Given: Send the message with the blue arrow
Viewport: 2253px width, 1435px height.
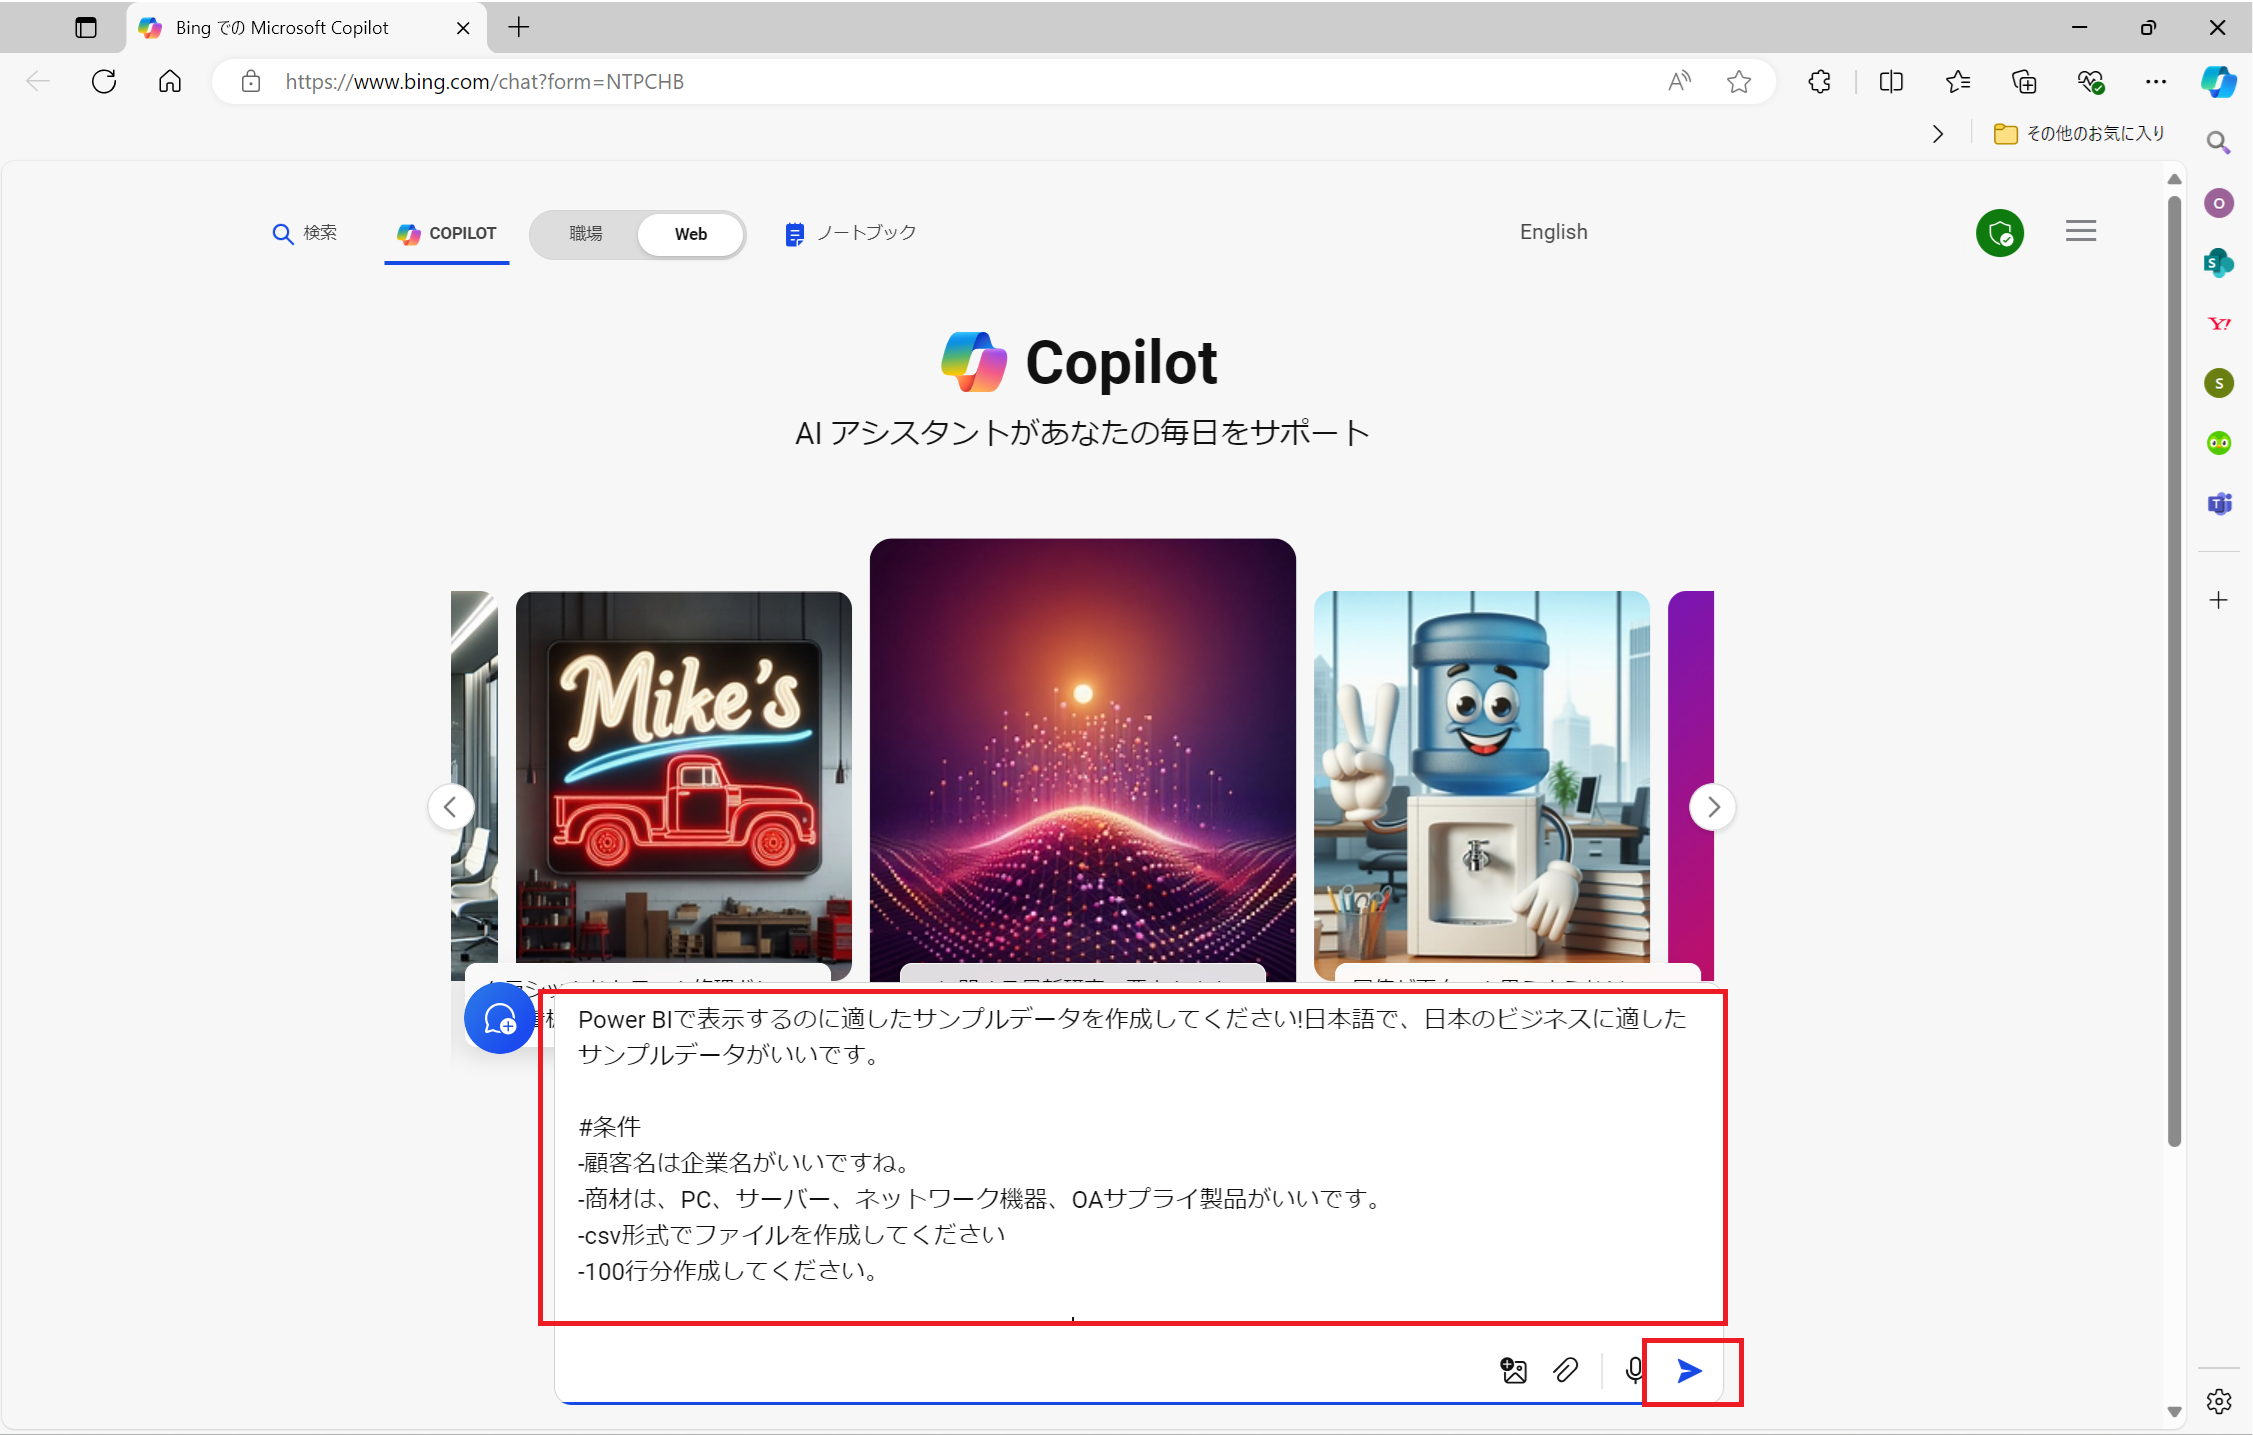Looking at the screenshot, I should 1689,1371.
